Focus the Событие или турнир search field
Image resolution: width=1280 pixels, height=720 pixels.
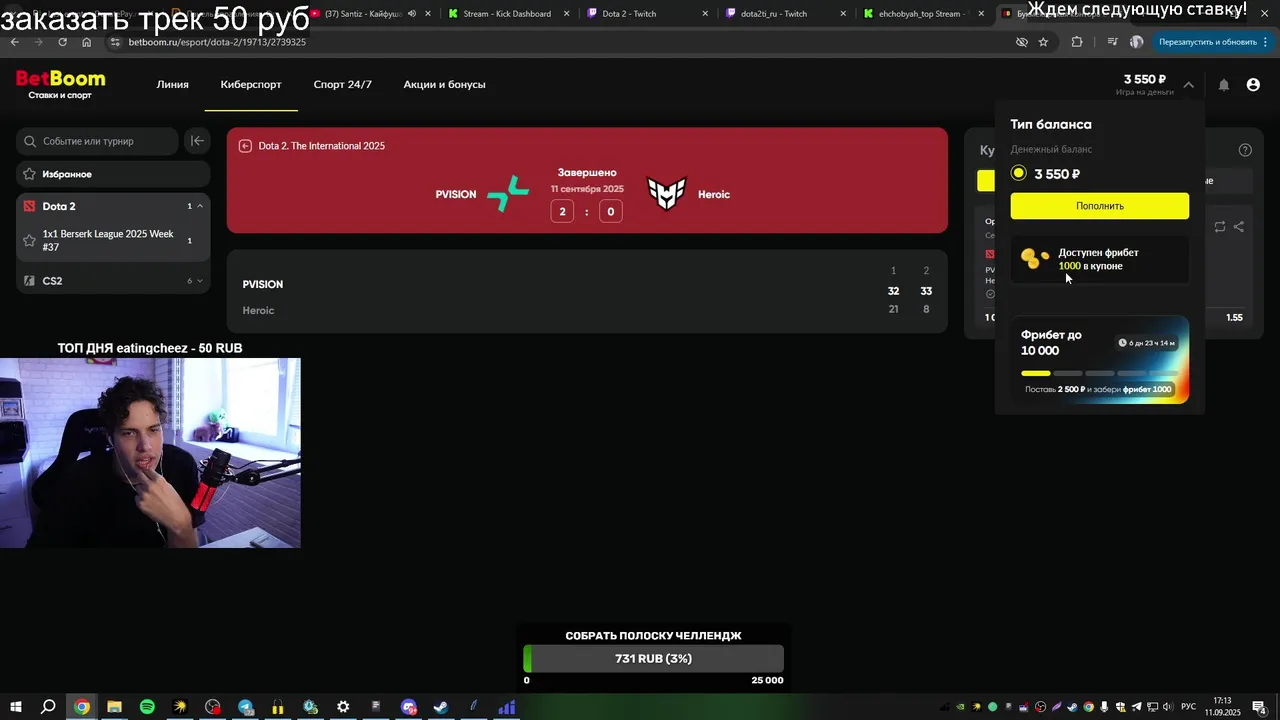pyautogui.click(x=97, y=141)
